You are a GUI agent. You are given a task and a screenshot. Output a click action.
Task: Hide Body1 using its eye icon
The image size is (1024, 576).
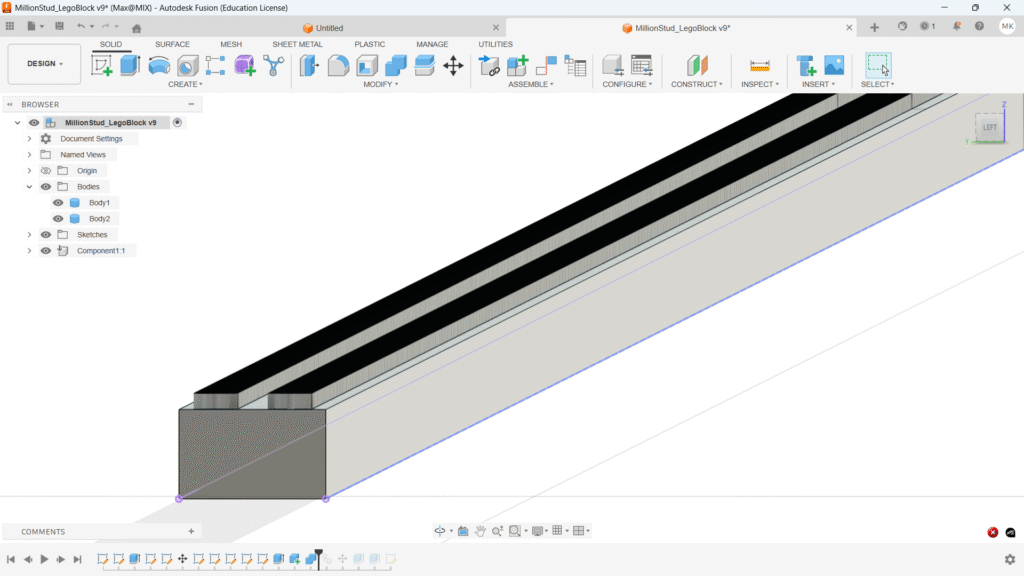coord(58,203)
